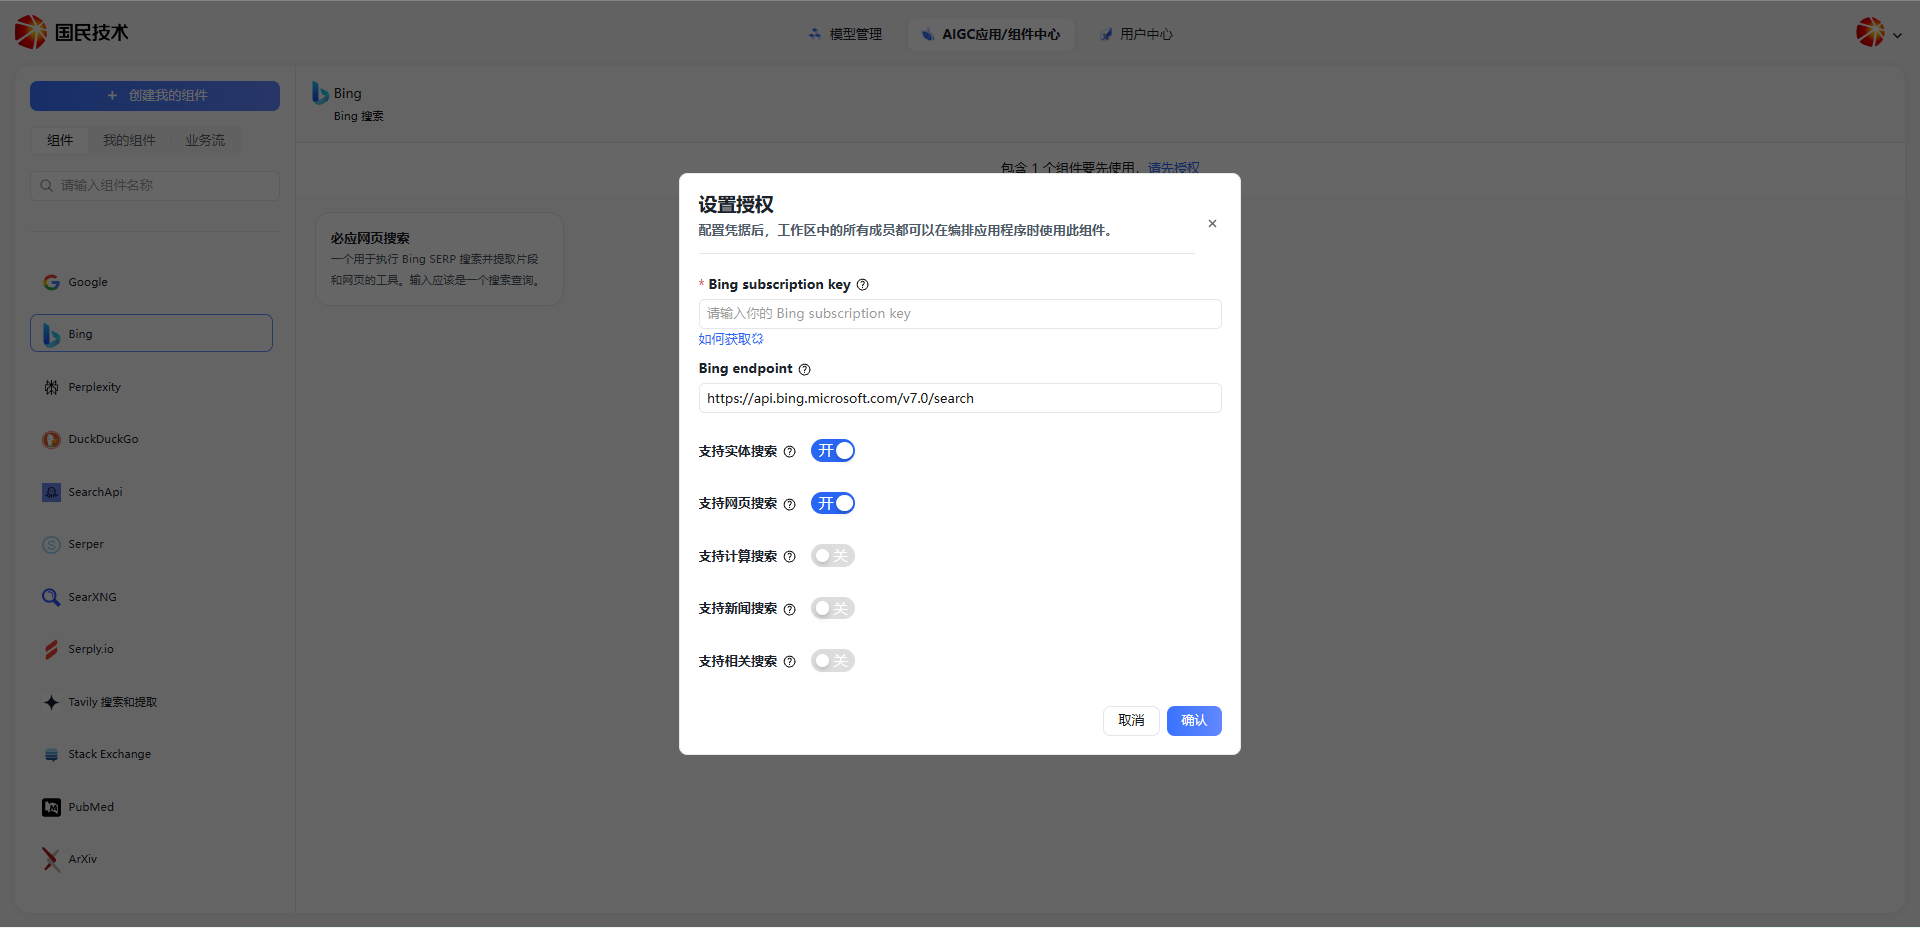This screenshot has height=928, width=1920.
Task: Click the ArXiv icon
Action: pos(51,860)
